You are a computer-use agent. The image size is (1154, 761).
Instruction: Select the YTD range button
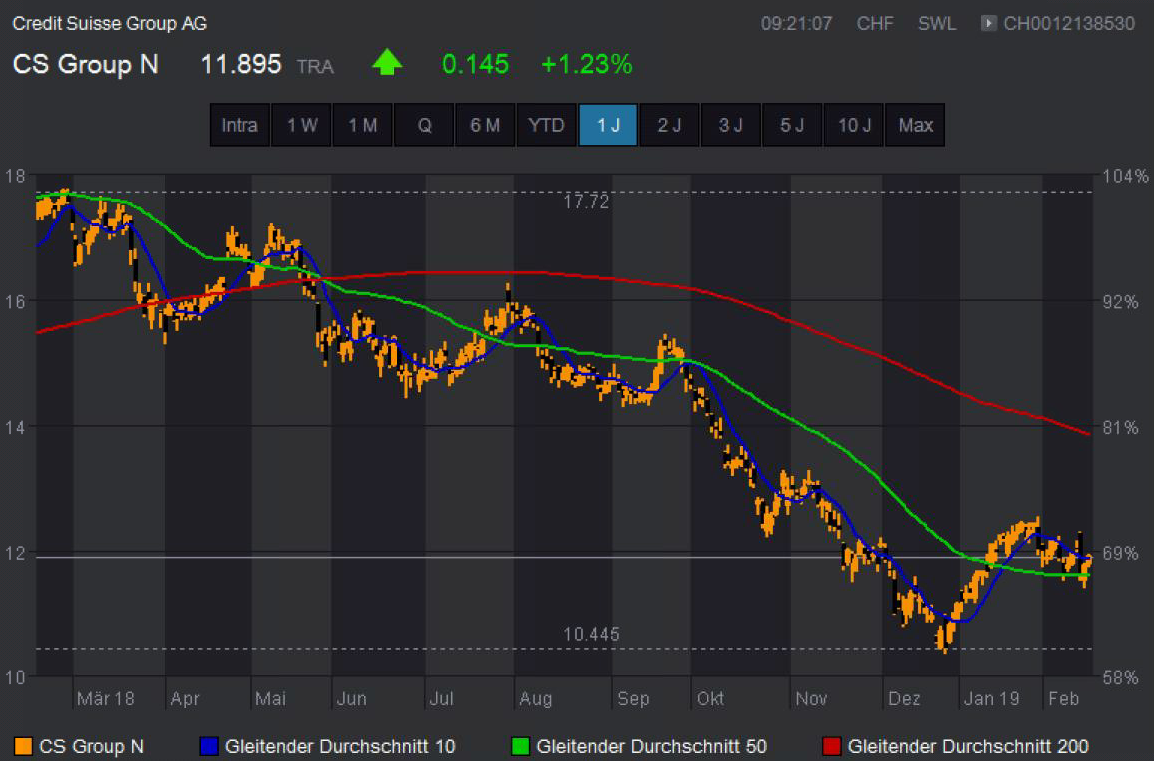click(x=546, y=125)
